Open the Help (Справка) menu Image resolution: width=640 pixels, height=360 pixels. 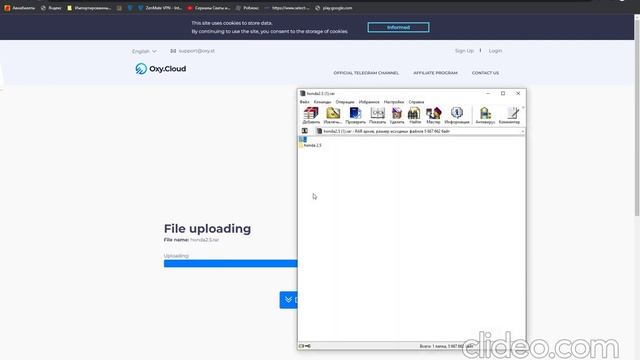tap(416, 102)
